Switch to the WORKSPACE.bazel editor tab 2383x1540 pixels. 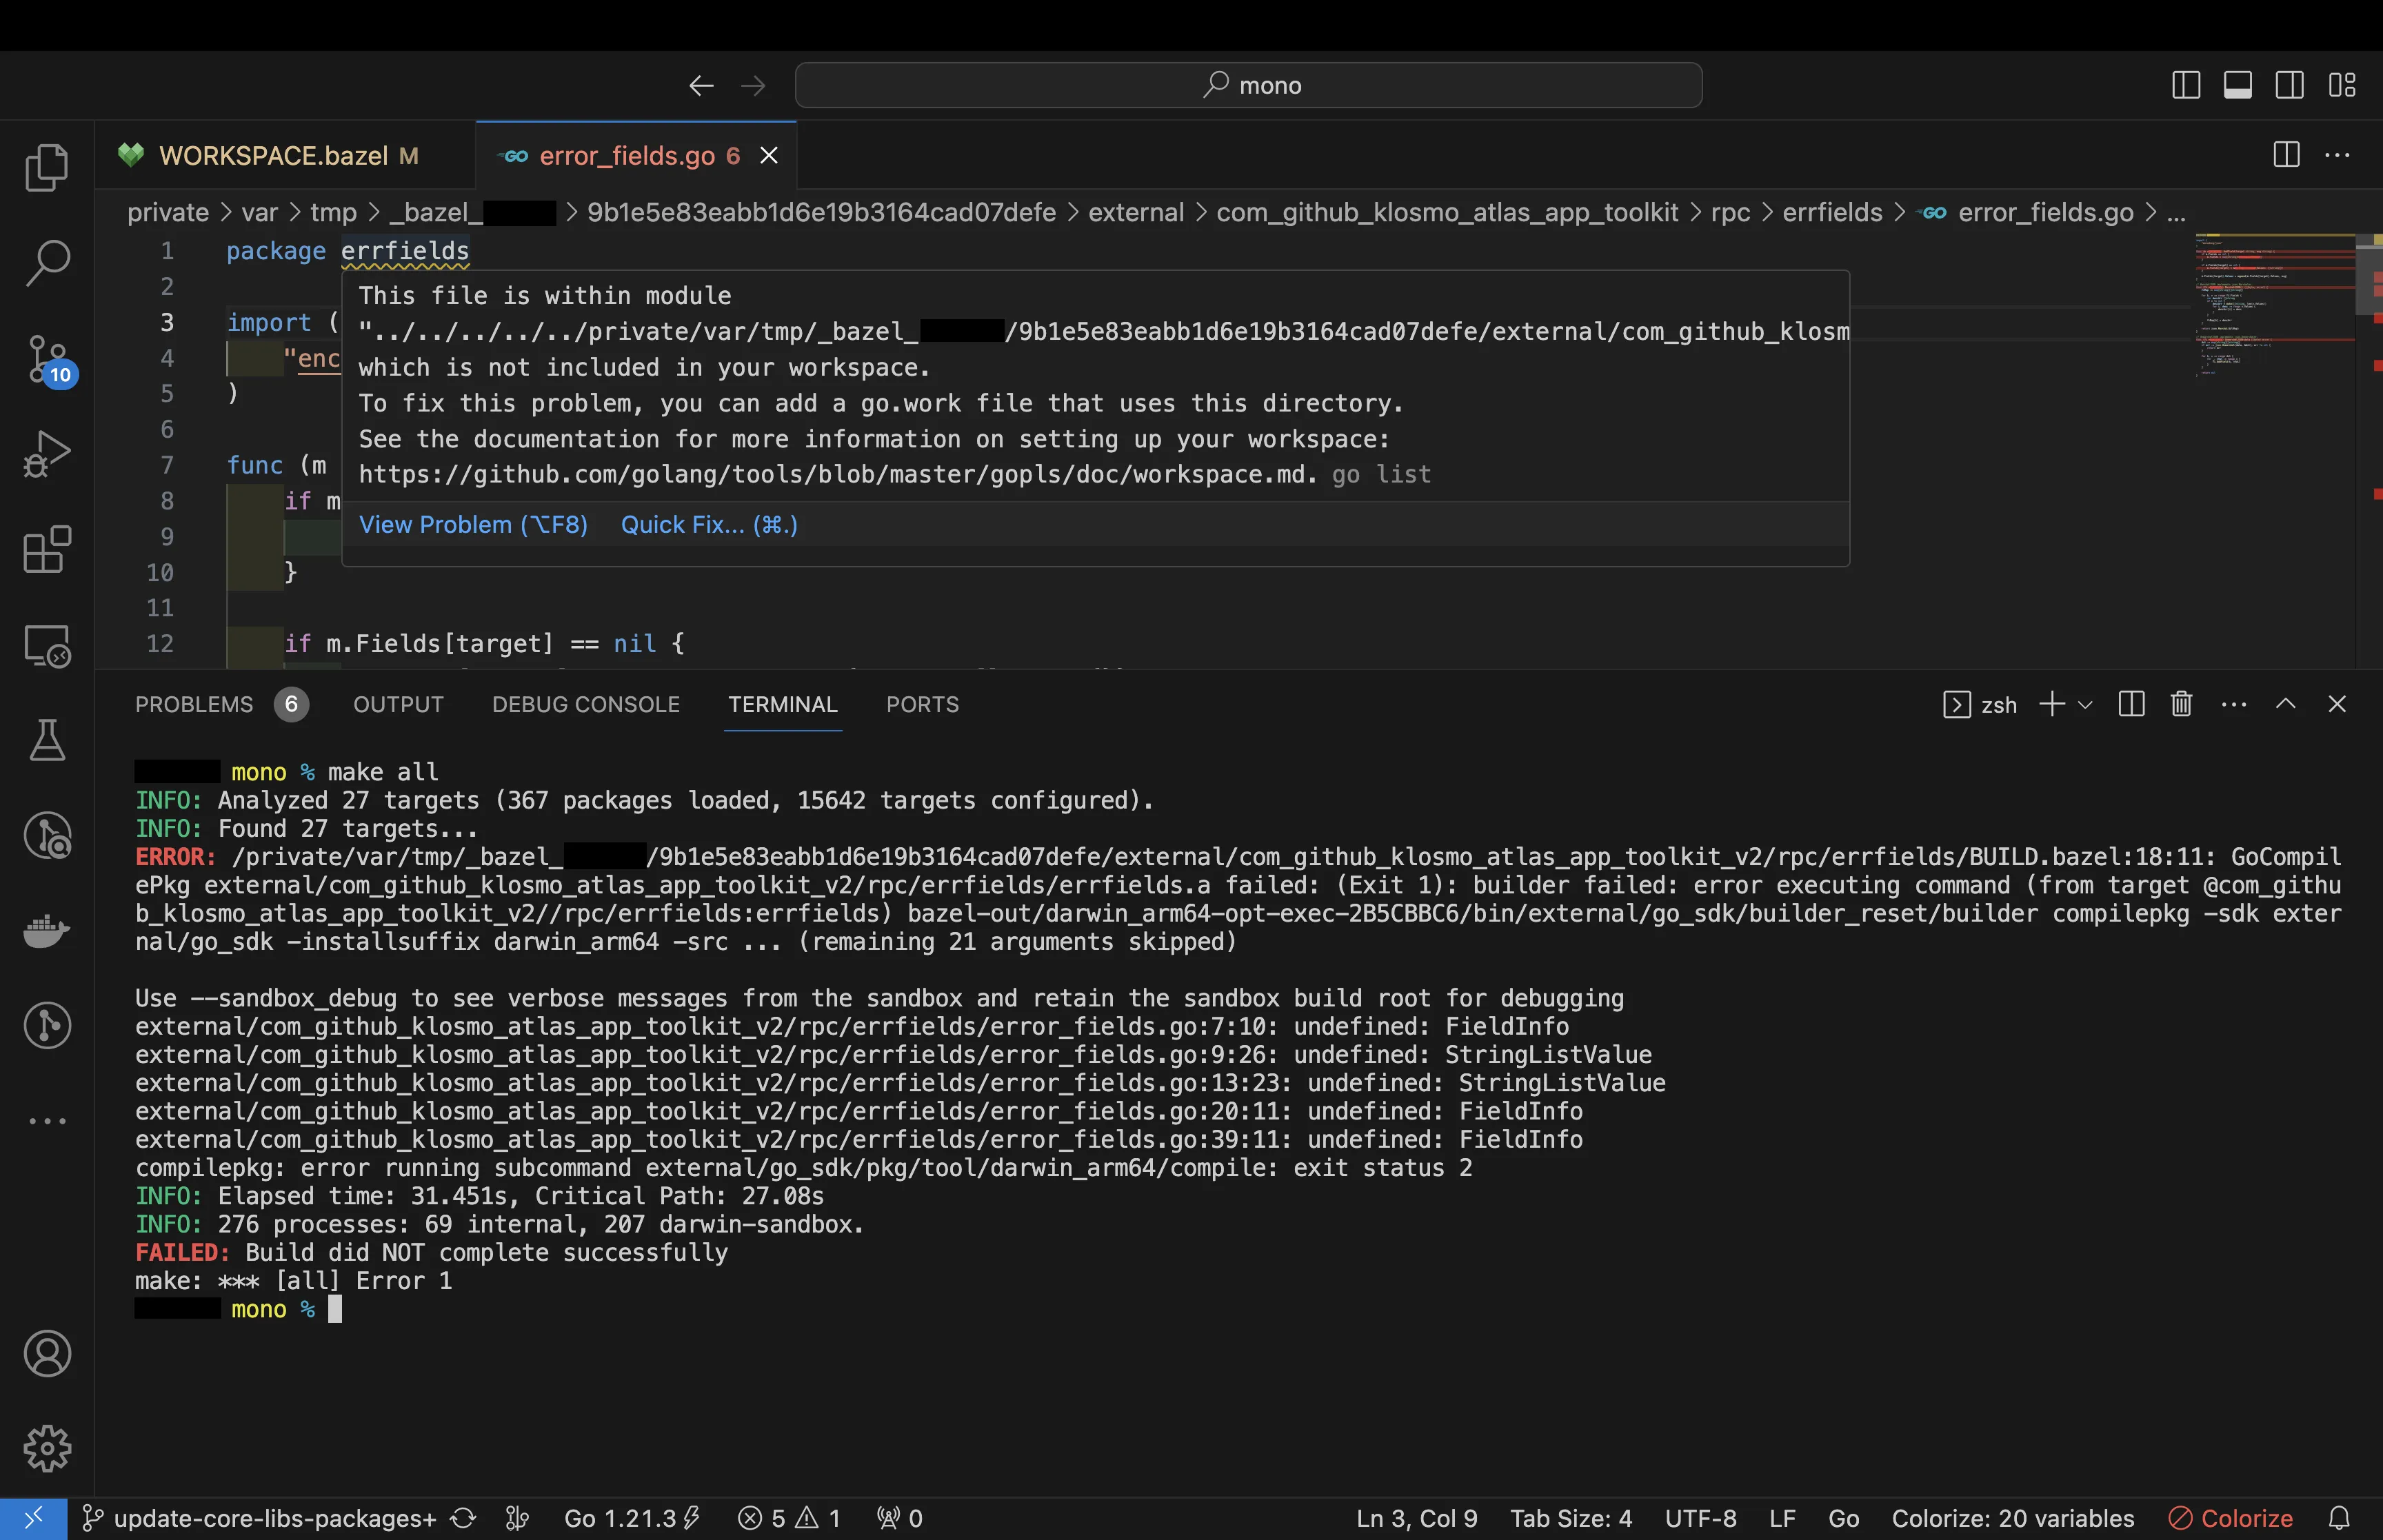coord(273,156)
